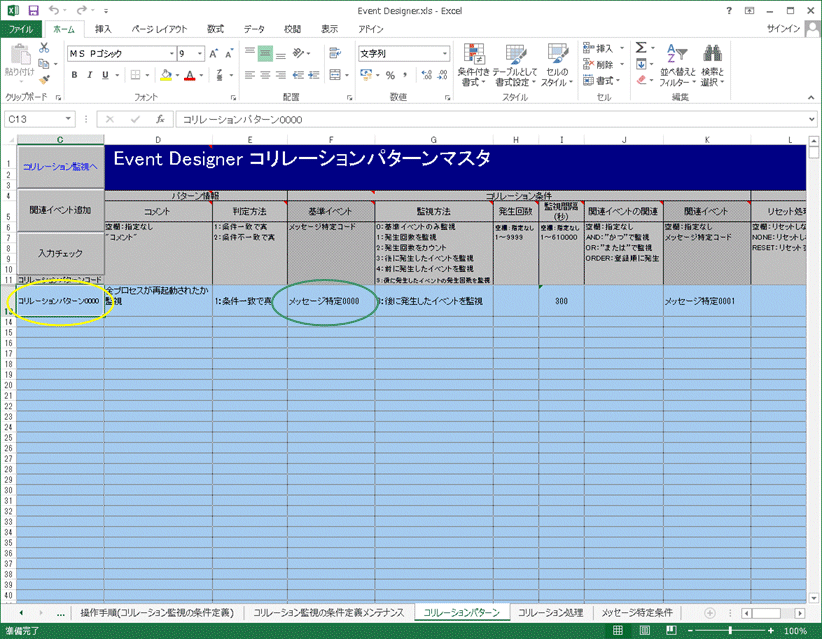Switch to the 数式 ribbon tab
The width and height of the screenshot is (822, 639).
[x=215, y=29]
